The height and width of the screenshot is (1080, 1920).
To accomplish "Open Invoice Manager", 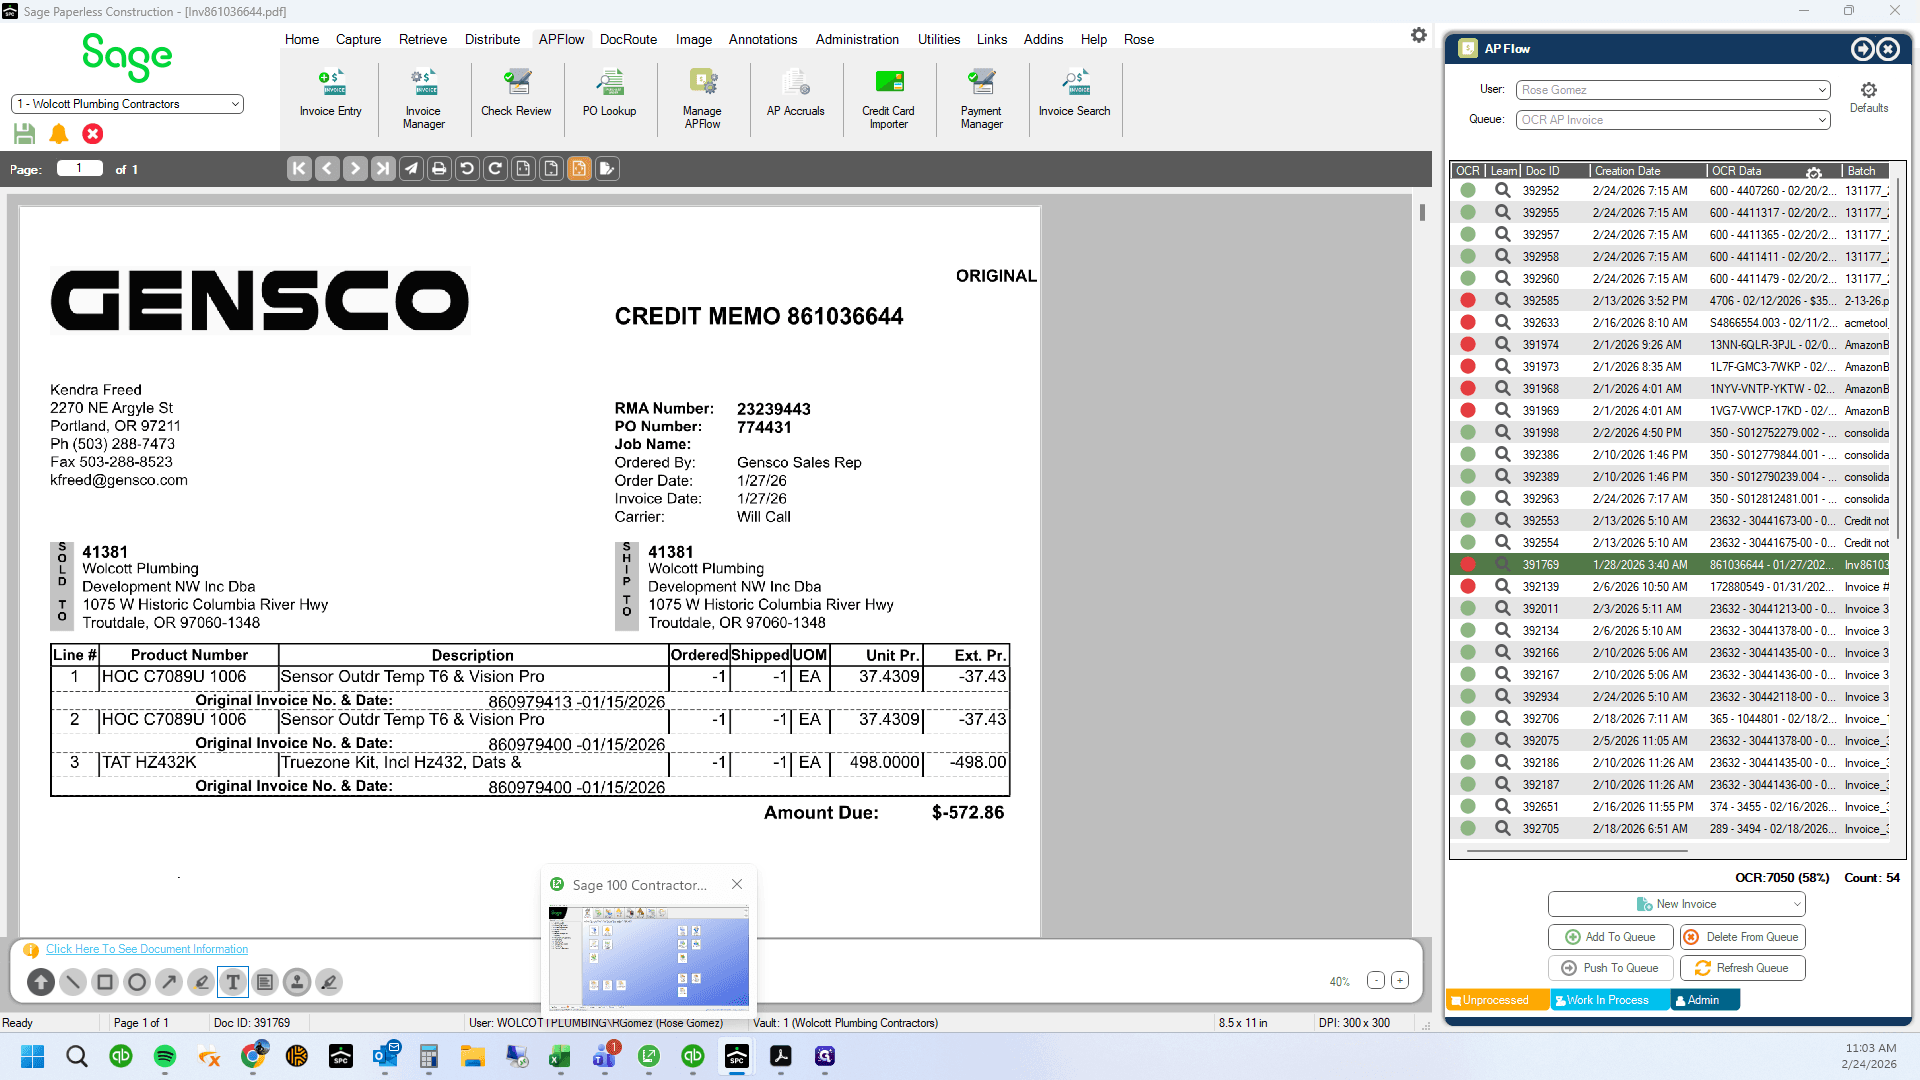I will [423, 99].
